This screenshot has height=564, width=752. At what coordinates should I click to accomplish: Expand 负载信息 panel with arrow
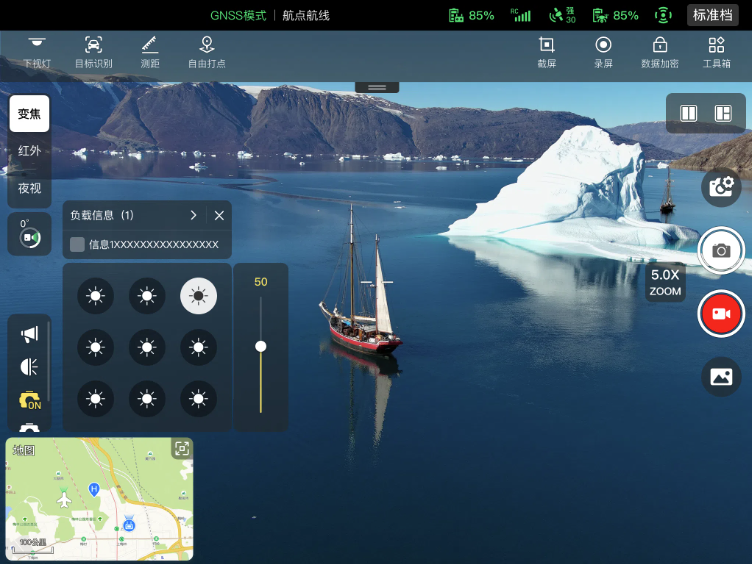click(193, 215)
